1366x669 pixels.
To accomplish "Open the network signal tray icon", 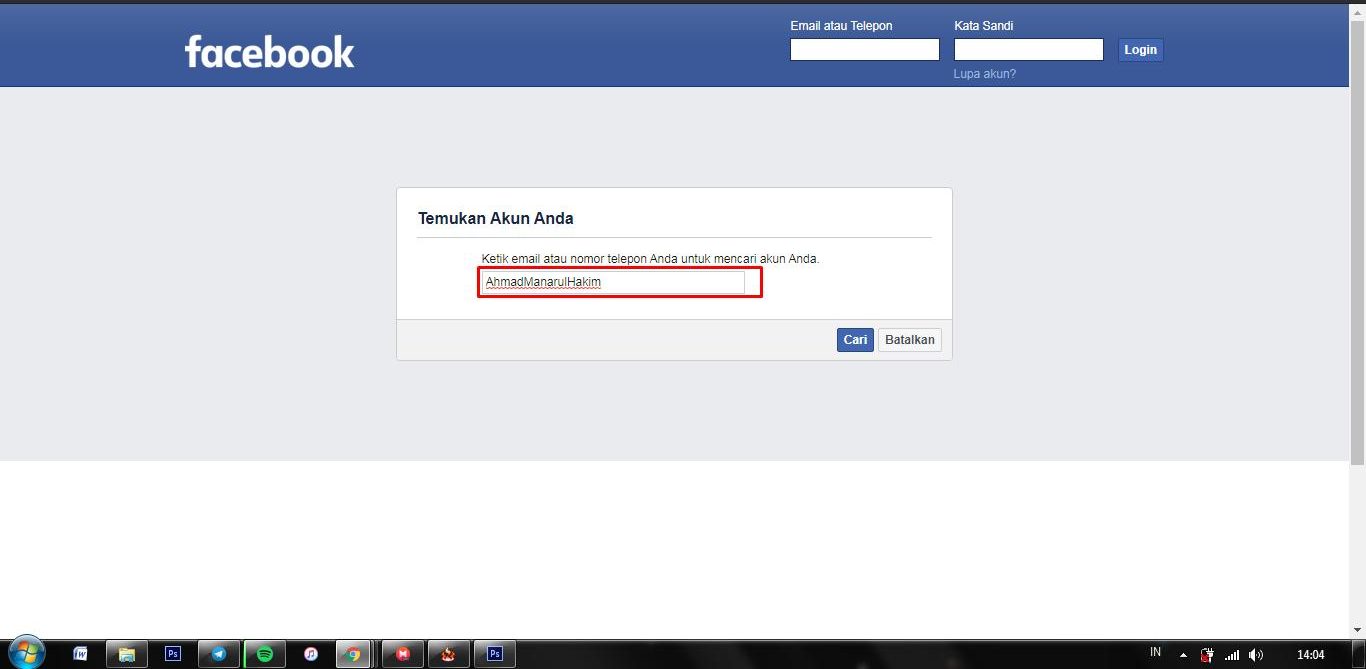I will (x=1232, y=655).
